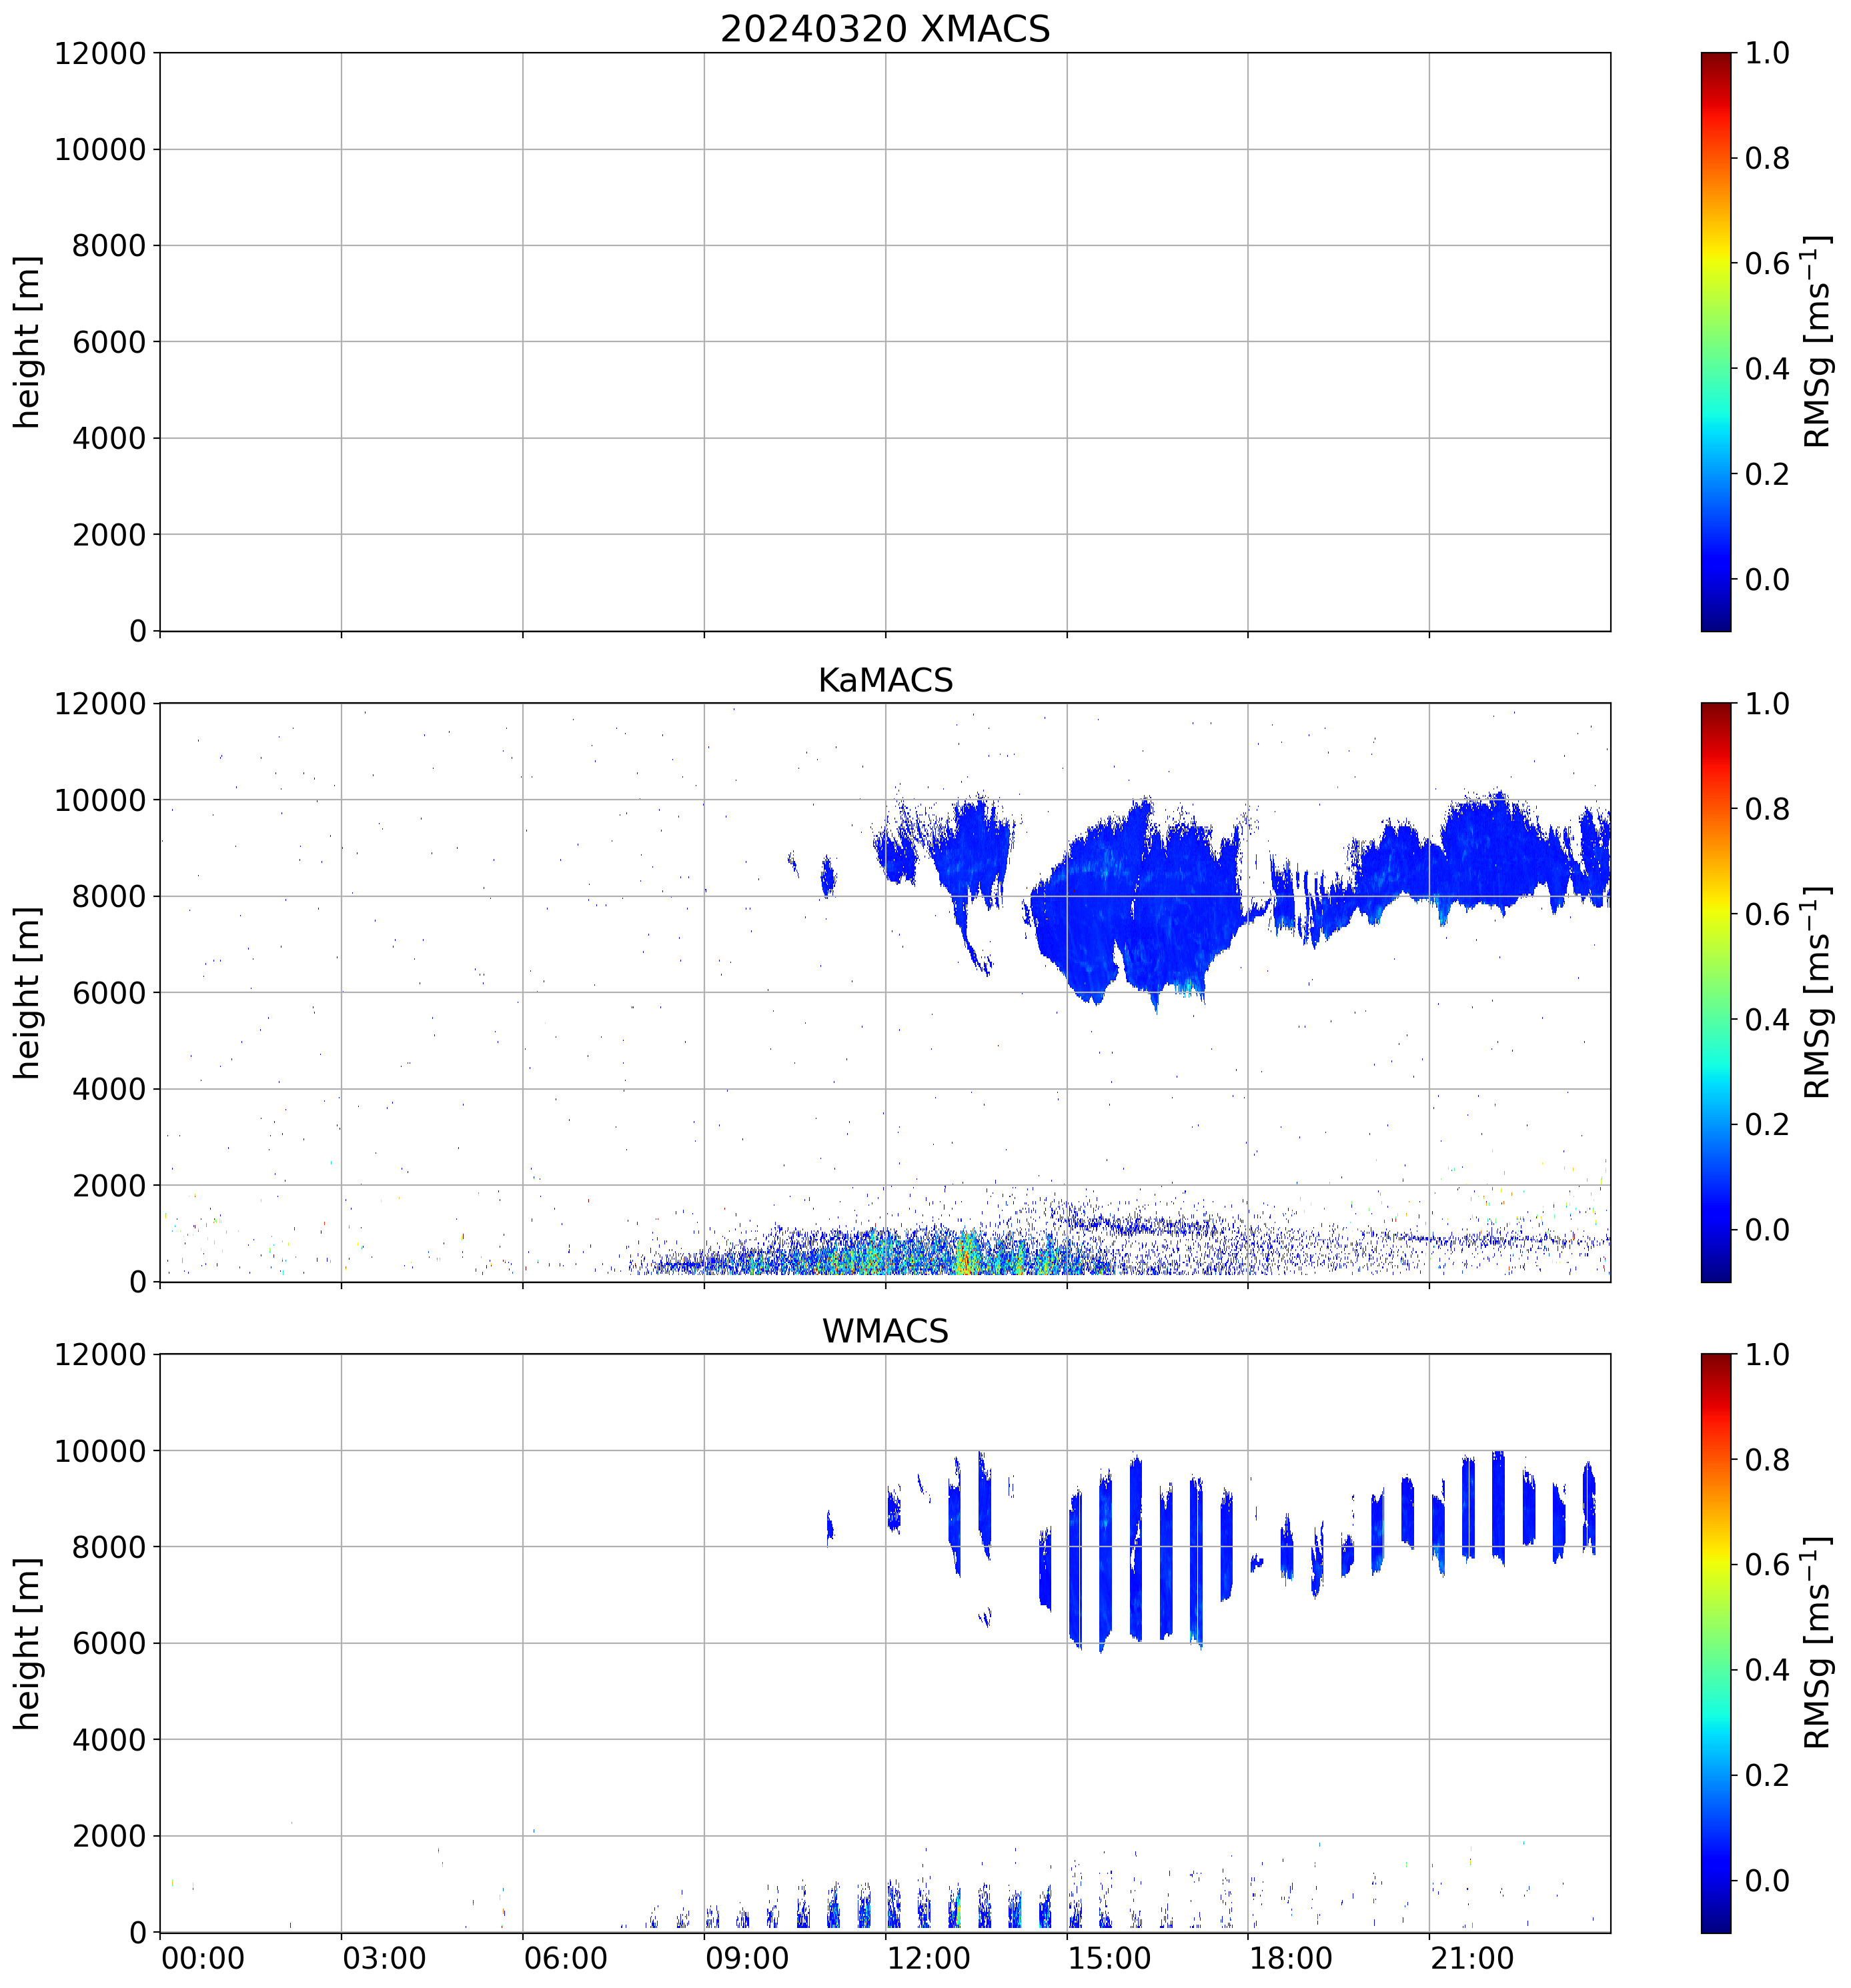Click the 10000 y-tick on the XMACS panel
The width and height of the screenshot is (1851, 1988).
[100, 150]
